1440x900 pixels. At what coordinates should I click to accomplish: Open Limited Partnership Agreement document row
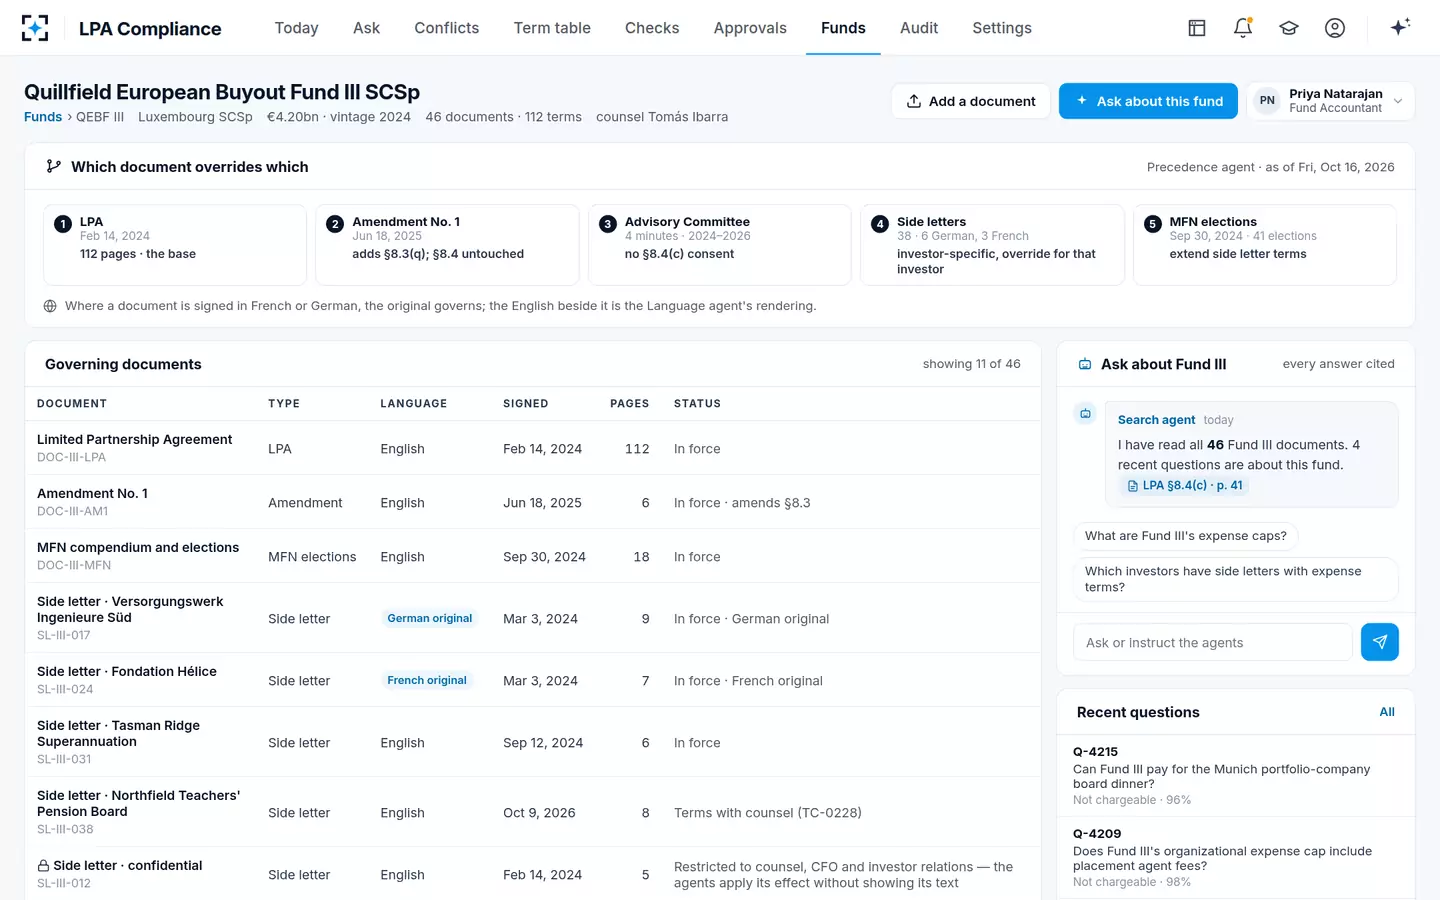click(x=533, y=448)
